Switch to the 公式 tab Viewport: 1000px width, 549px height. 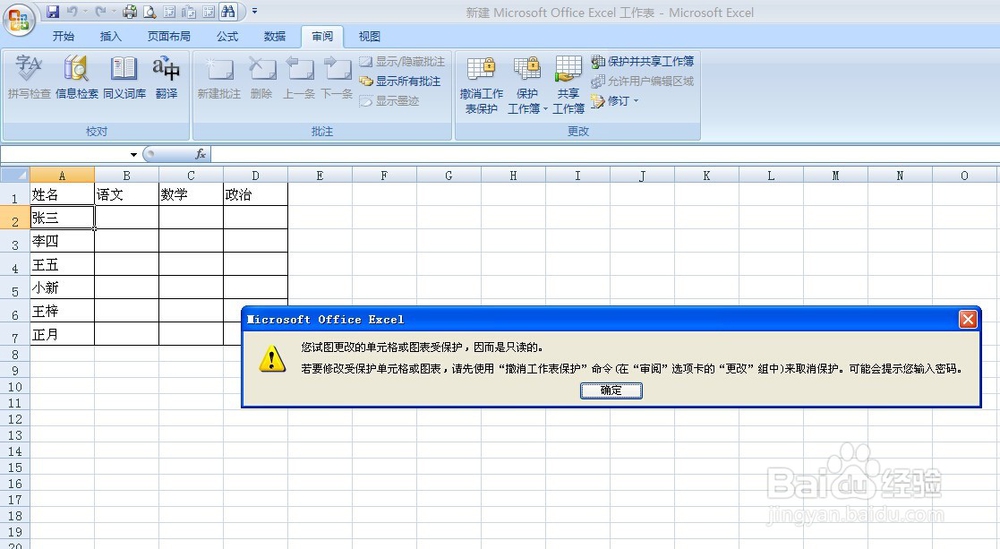pyautogui.click(x=227, y=36)
